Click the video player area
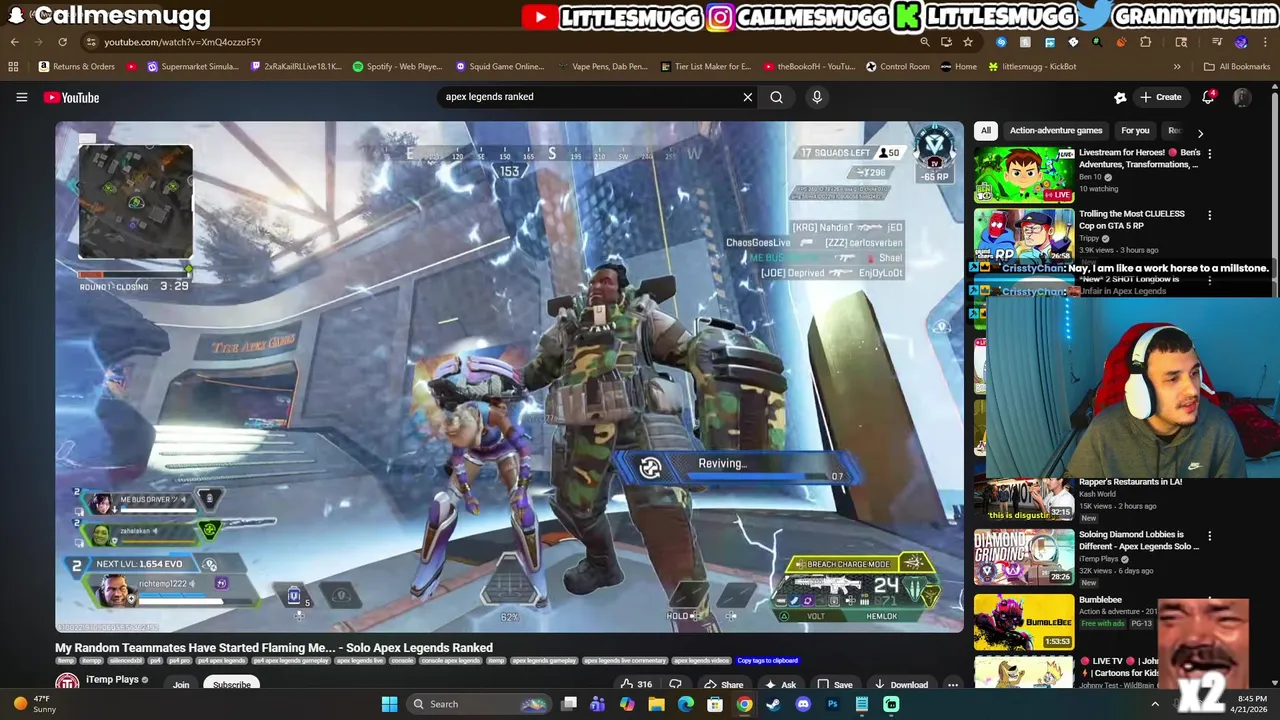1280x720 pixels. [509, 377]
